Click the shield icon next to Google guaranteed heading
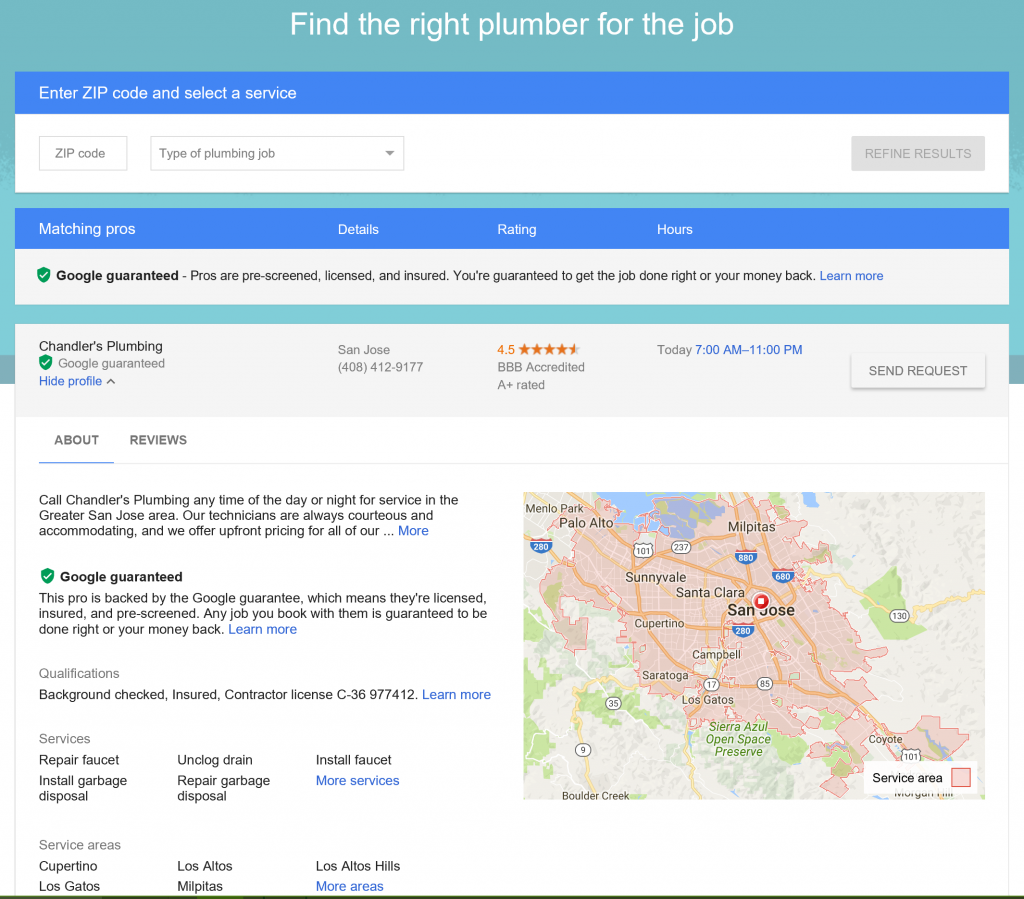Image resolution: width=1024 pixels, height=899 pixels. (46, 577)
